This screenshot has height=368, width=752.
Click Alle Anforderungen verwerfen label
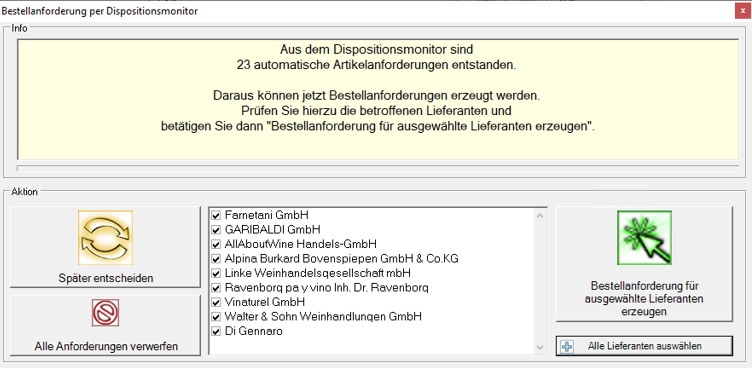coord(106,346)
